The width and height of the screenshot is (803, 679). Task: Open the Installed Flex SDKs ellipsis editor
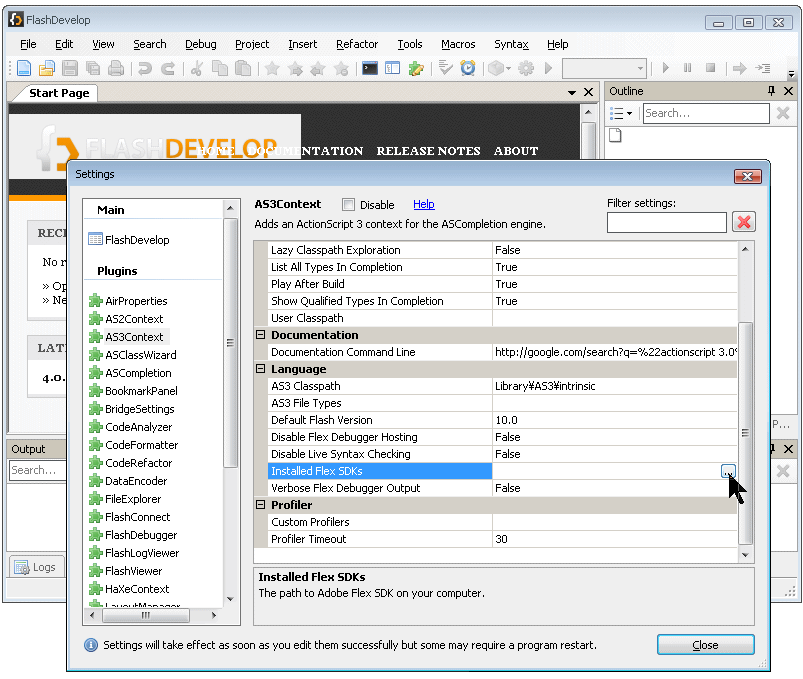coord(728,471)
